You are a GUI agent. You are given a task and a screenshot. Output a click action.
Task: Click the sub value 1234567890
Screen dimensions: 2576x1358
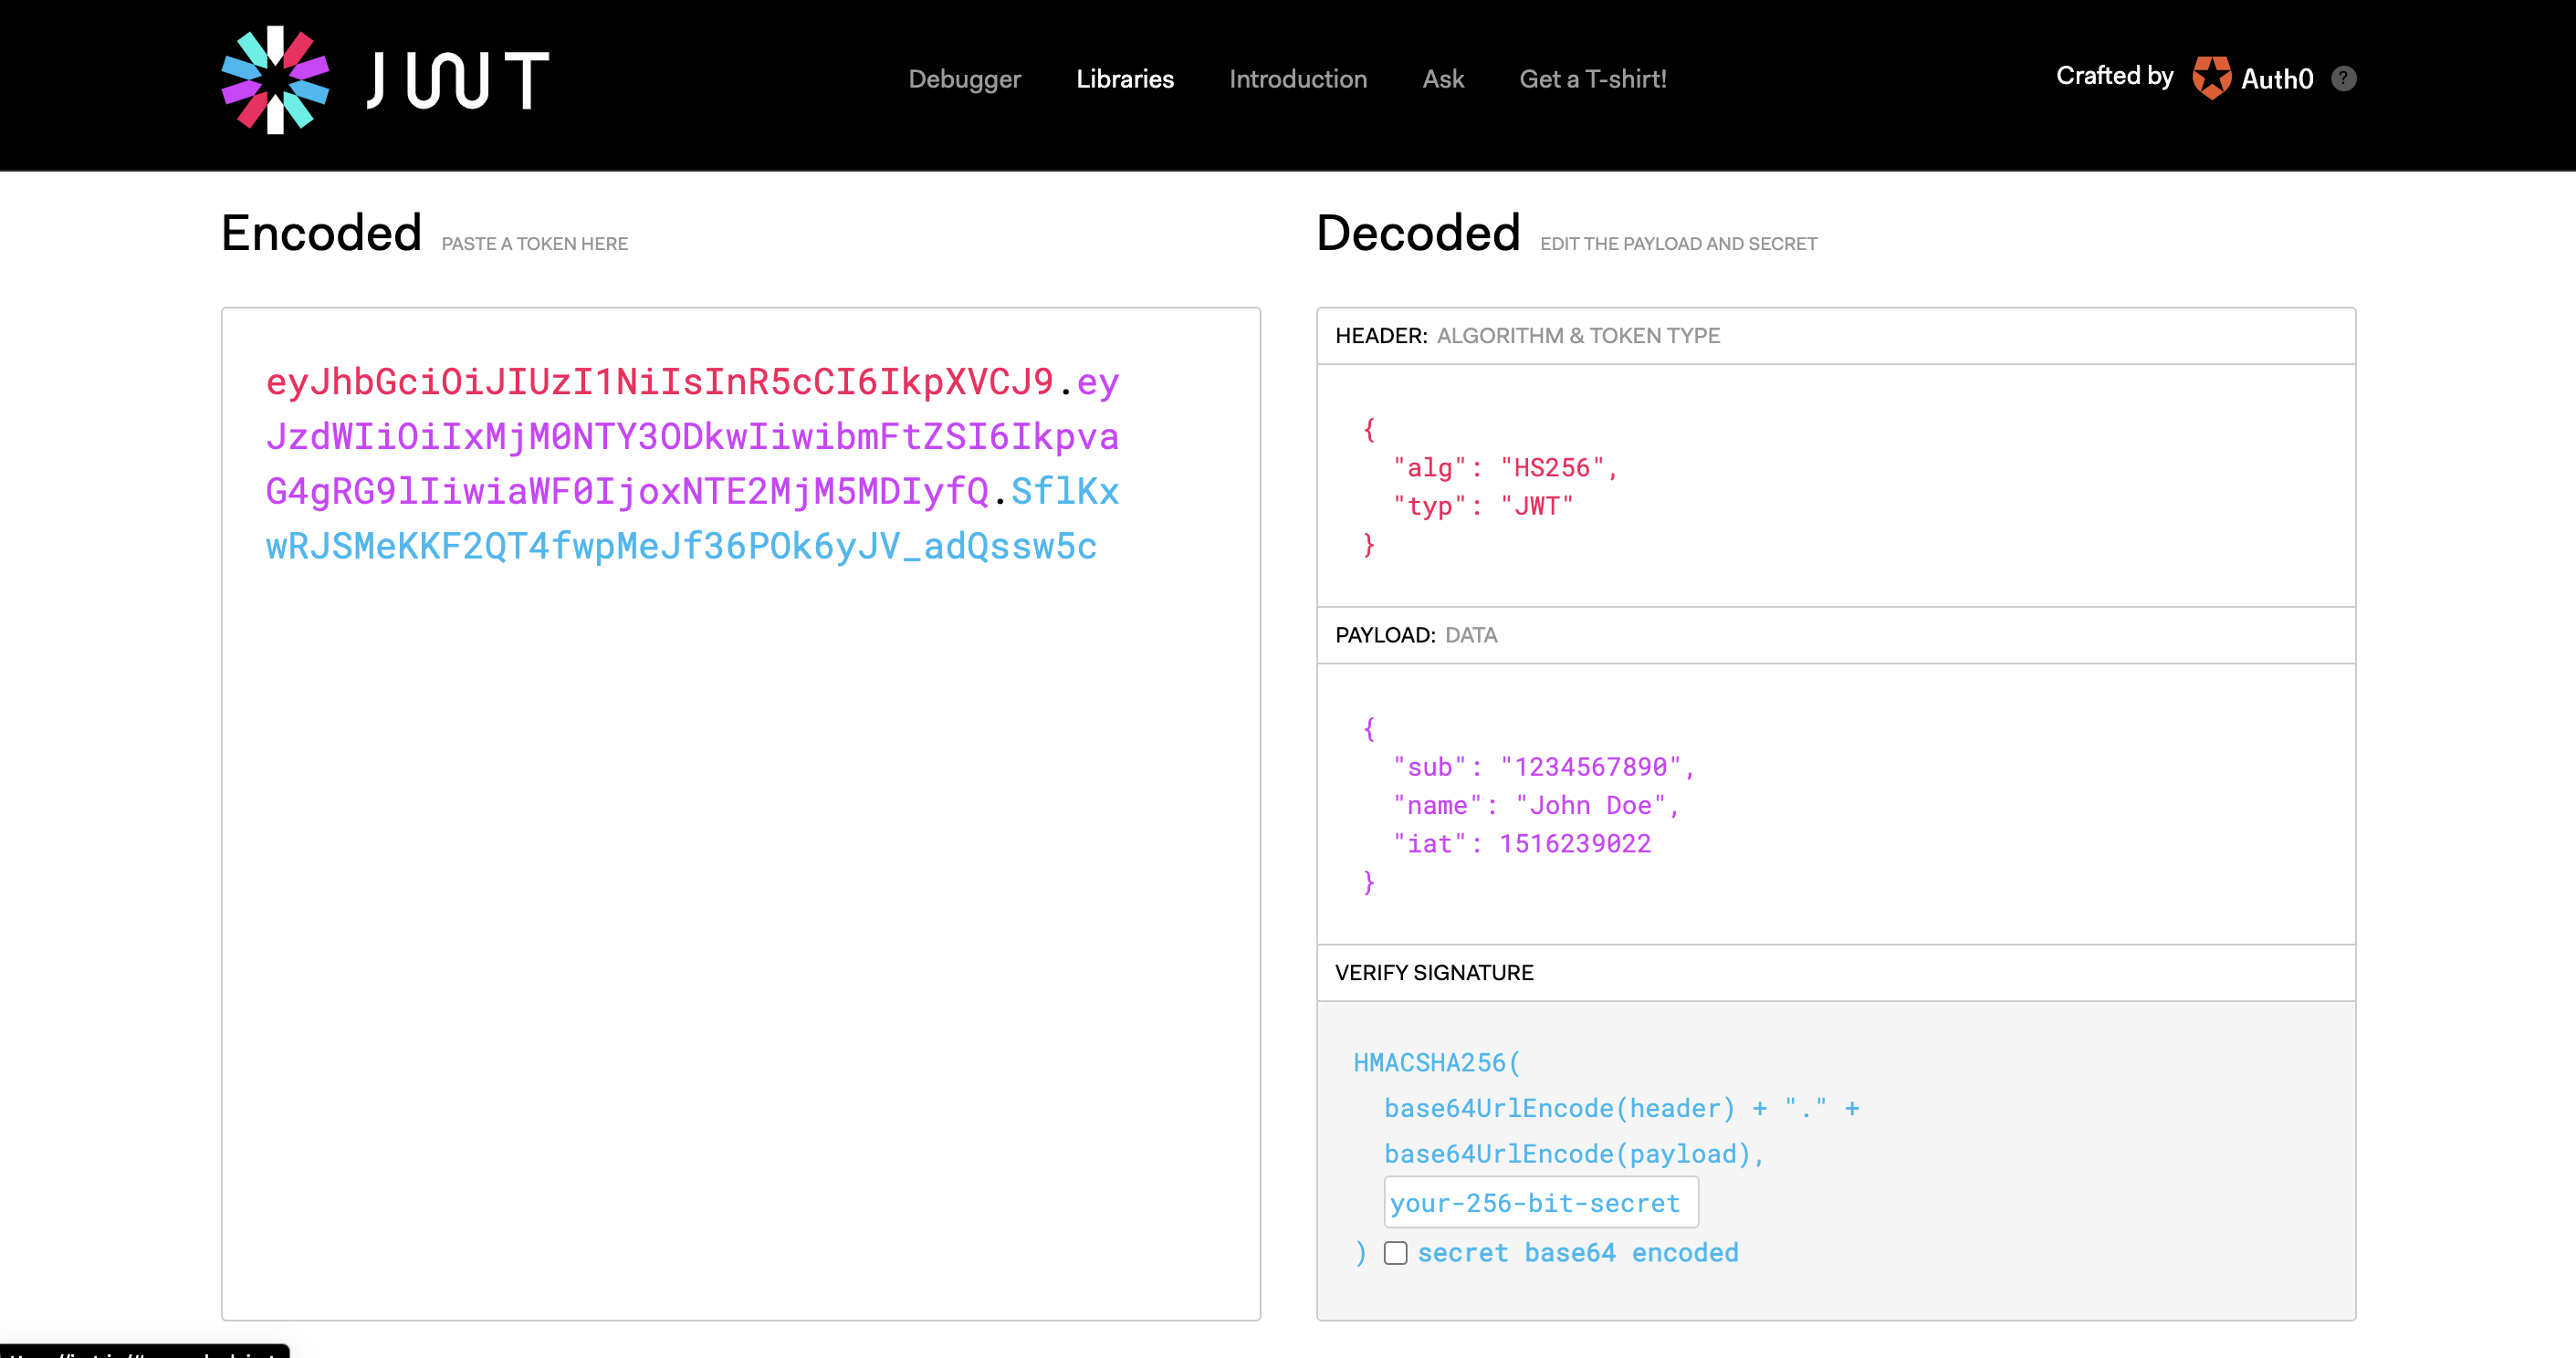1590,767
